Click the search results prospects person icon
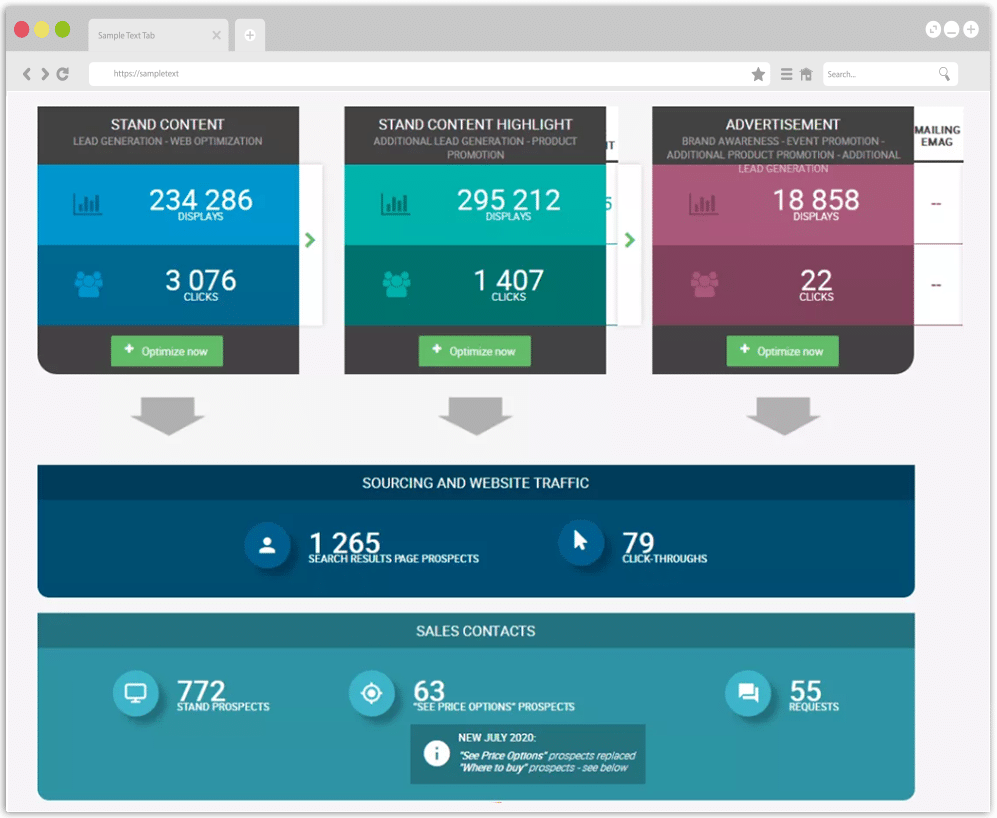This screenshot has width=997, height=818. pyautogui.click(x=267, y=546)
